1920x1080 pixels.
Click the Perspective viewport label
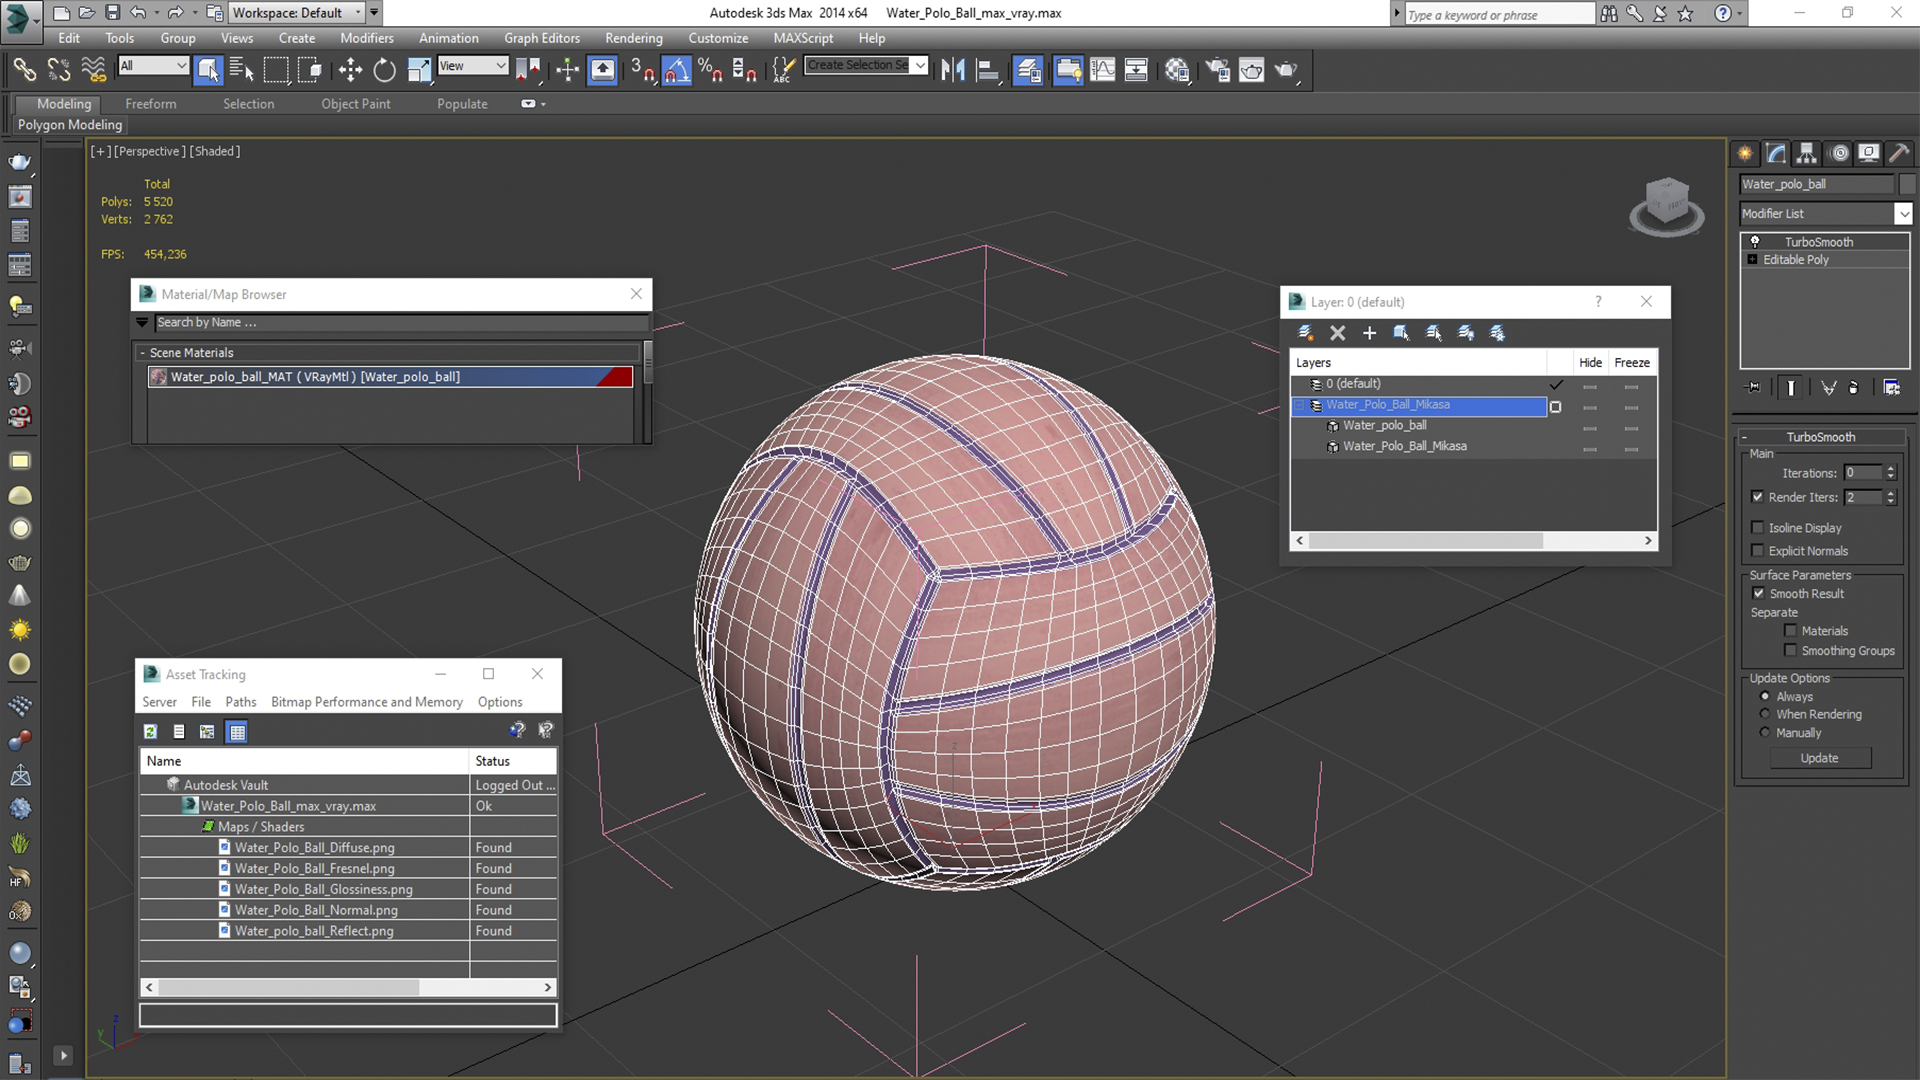pyautogui.click(x=149, y=151)
